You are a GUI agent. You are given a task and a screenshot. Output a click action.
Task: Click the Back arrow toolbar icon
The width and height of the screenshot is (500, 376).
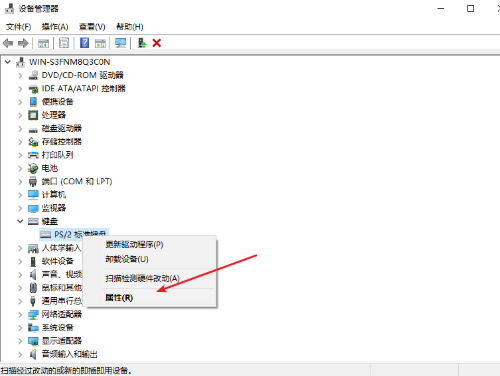click(x=8, y=43)
